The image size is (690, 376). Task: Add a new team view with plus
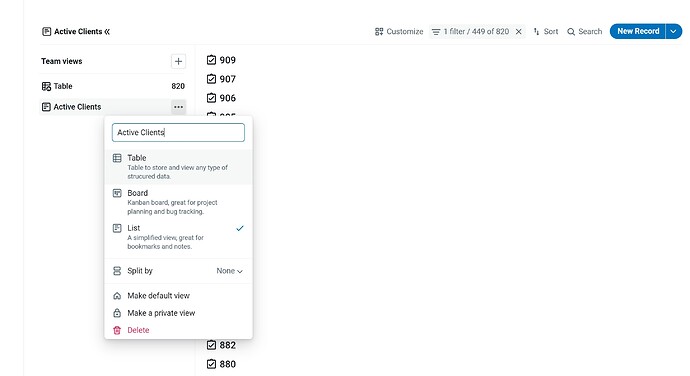click(178, 61)
